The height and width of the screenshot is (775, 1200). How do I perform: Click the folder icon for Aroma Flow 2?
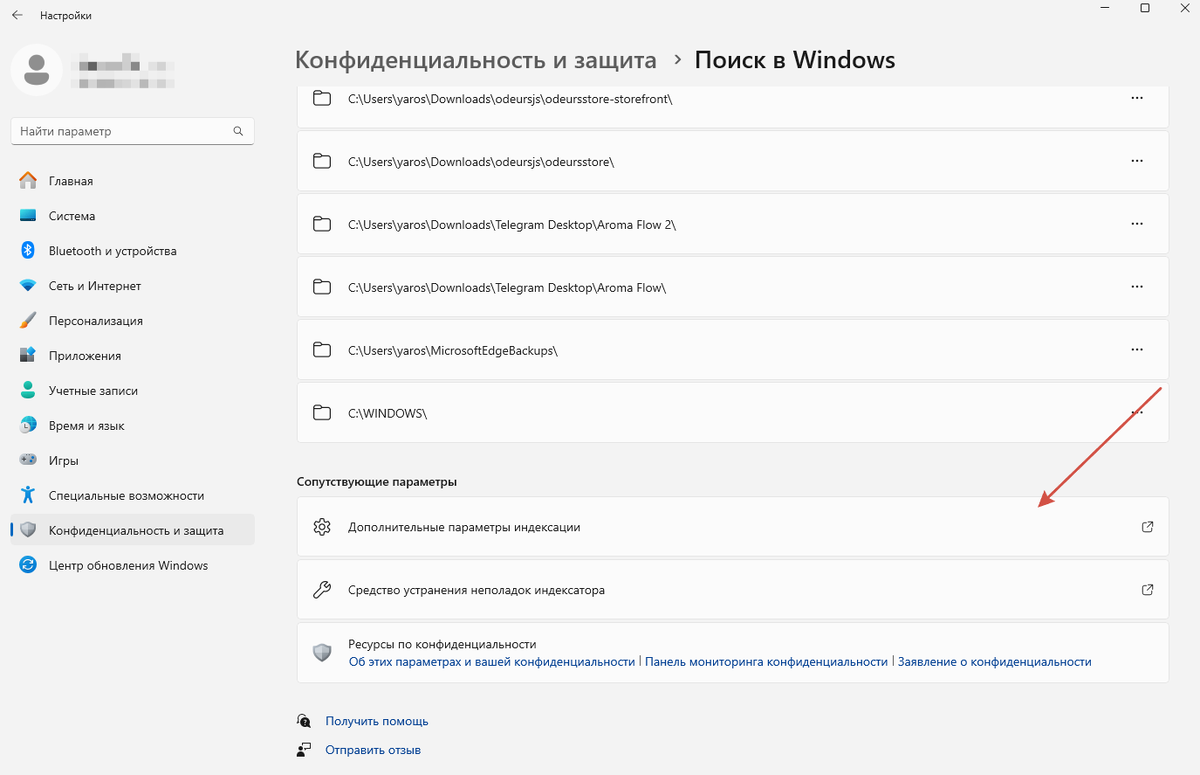coord(322,224)
